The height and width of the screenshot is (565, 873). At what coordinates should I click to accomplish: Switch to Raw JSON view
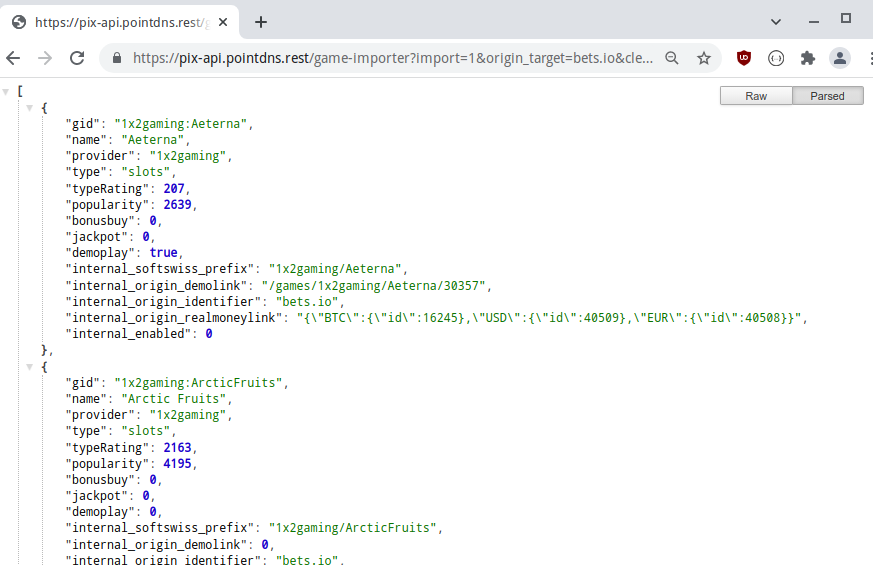coord(756,96)
